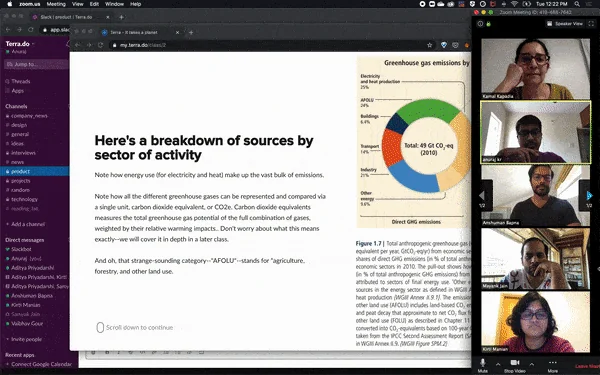Reload the my.terra.do page
The image size is (600, 375).
pos(101,45)
